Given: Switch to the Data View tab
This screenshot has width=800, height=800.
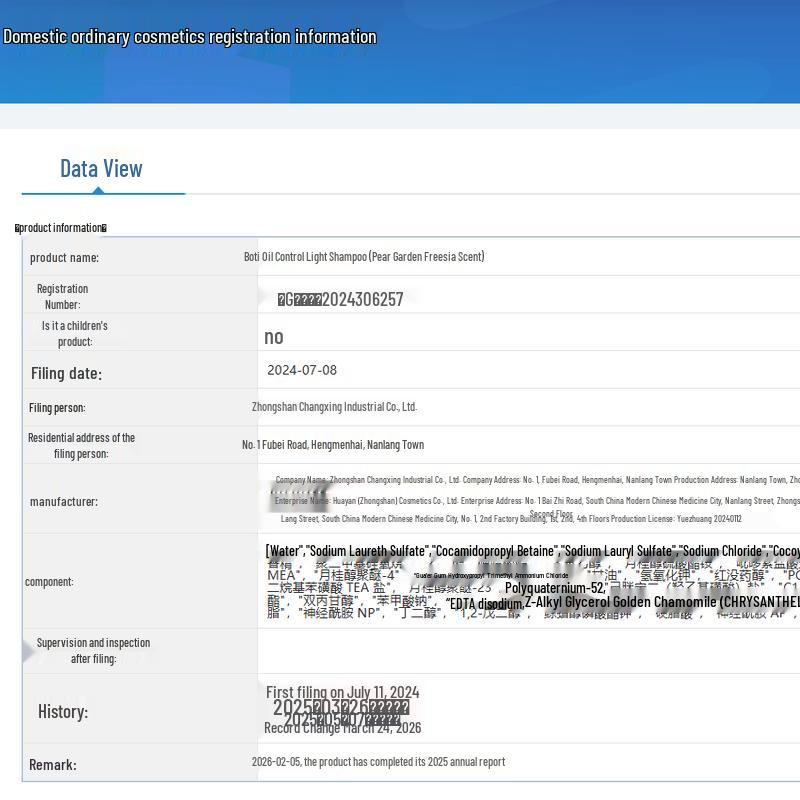Looking at the screenshot, I should click(101, 169).
